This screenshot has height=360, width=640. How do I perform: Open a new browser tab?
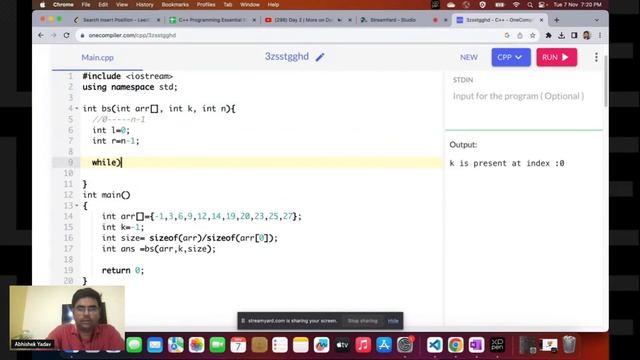pos(556,20)
